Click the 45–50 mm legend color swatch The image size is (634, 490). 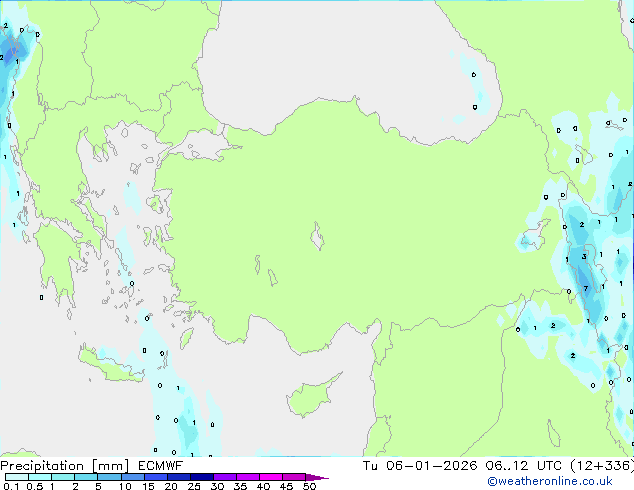click(x=294, y=477)
